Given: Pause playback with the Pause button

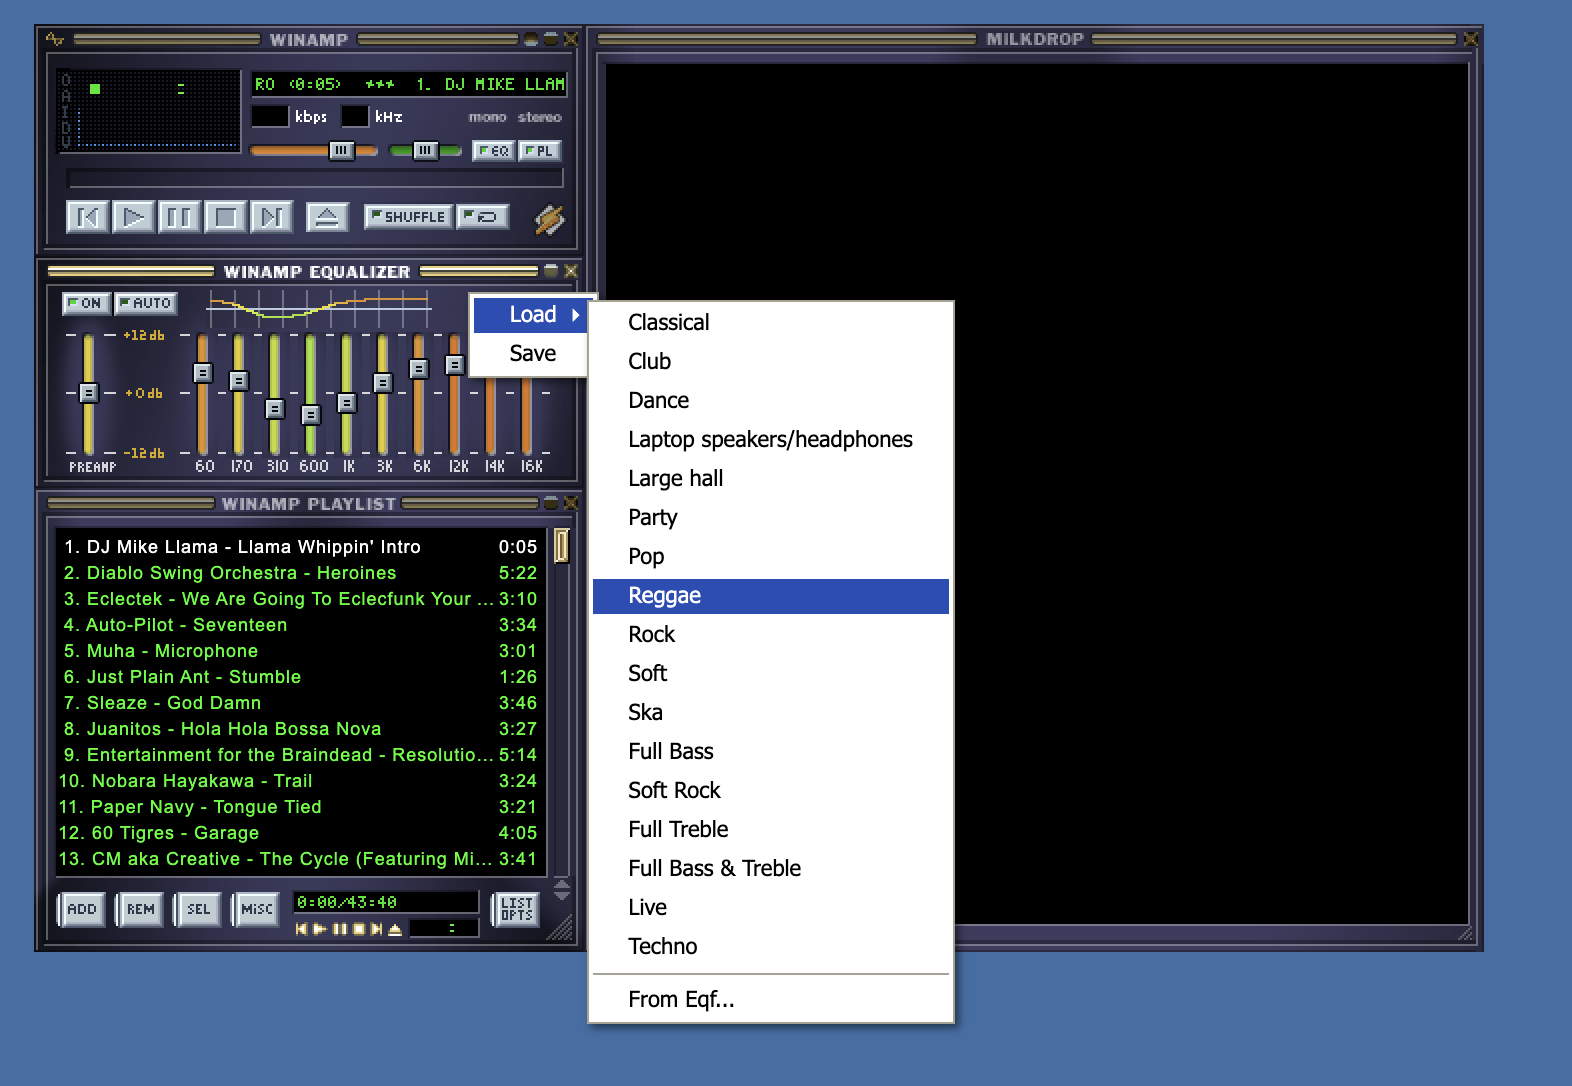Looking at the screenshot, I should (179, 217).
